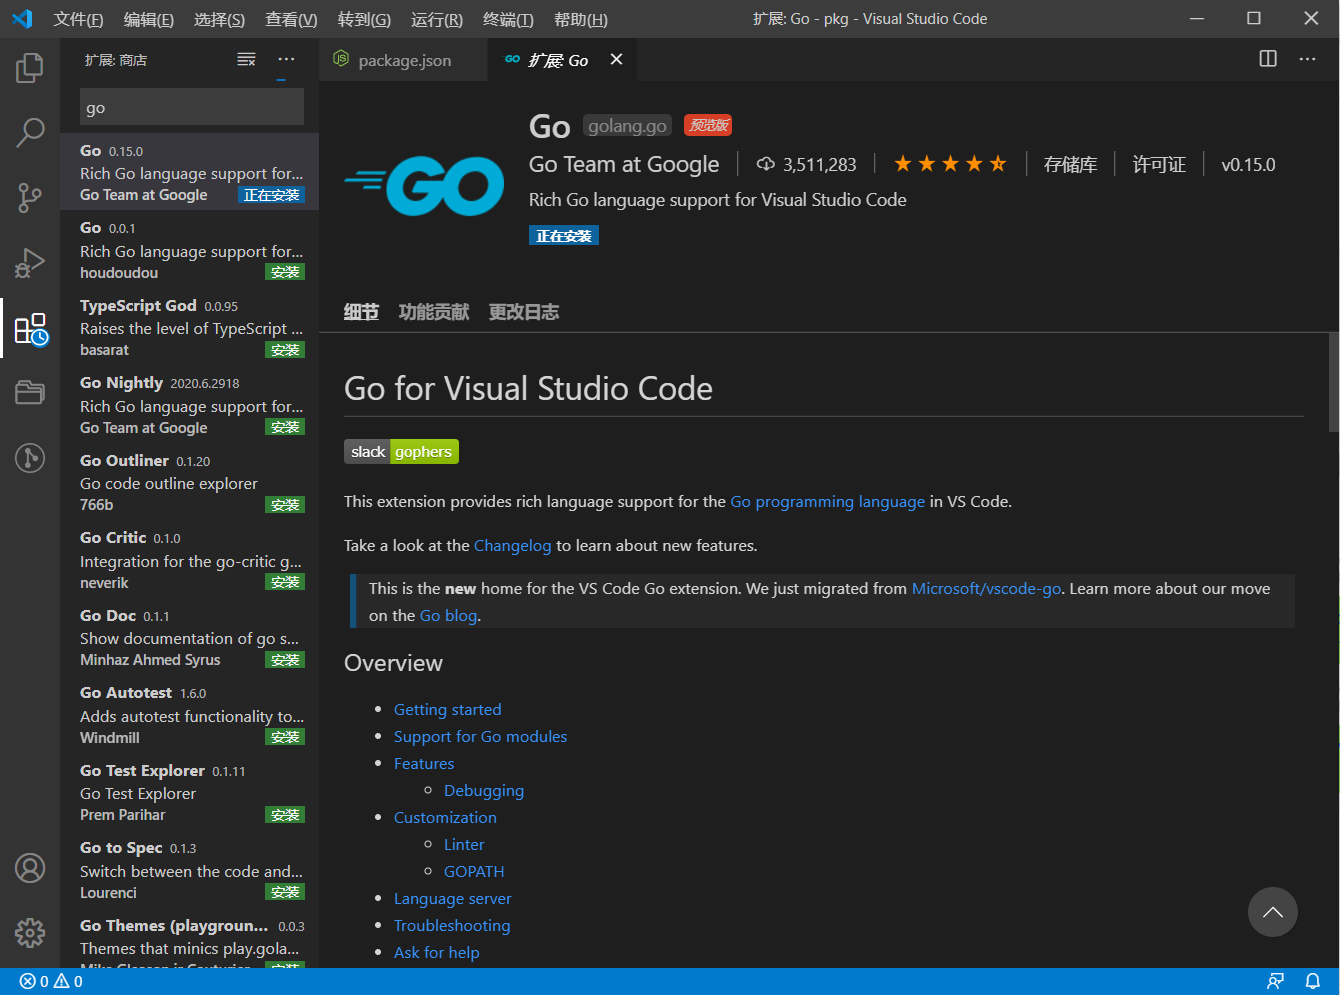This screenshot has width=1340, height=995.
Task: Install the Go 0.0.1 houdoudou extension
Action: tap(285, 272)
